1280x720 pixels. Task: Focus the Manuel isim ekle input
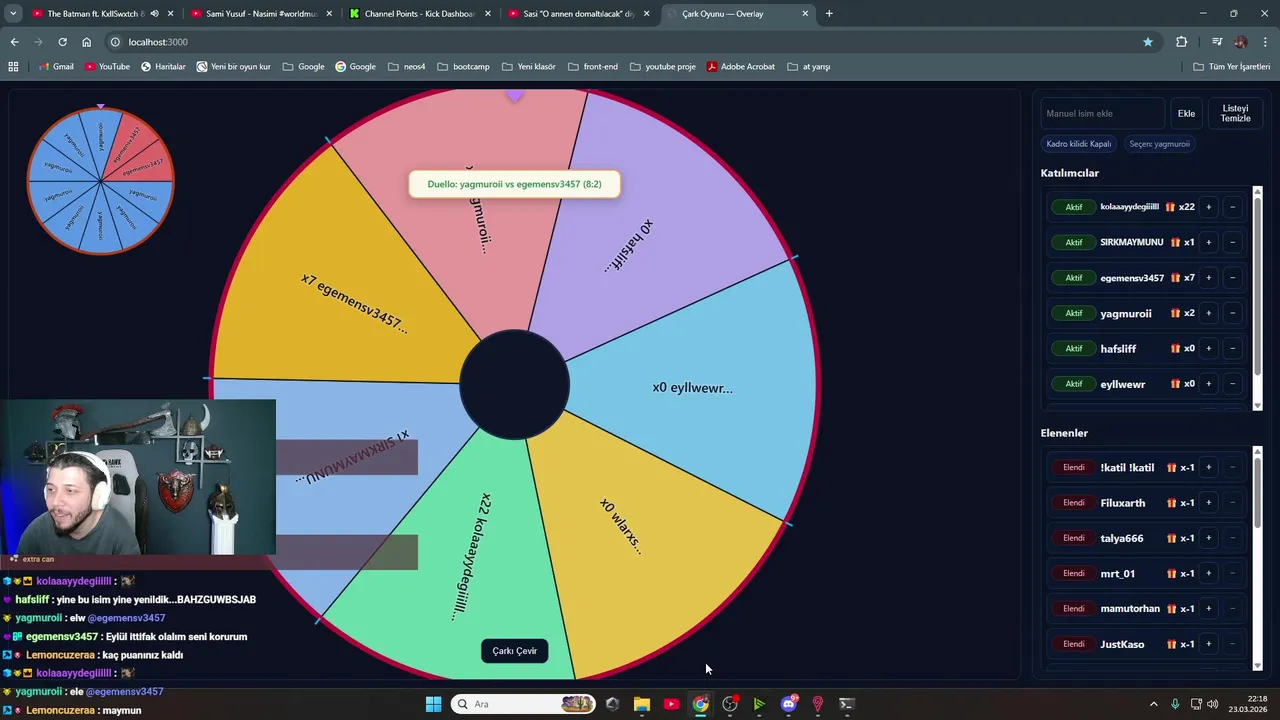(x=1103, y=114)
